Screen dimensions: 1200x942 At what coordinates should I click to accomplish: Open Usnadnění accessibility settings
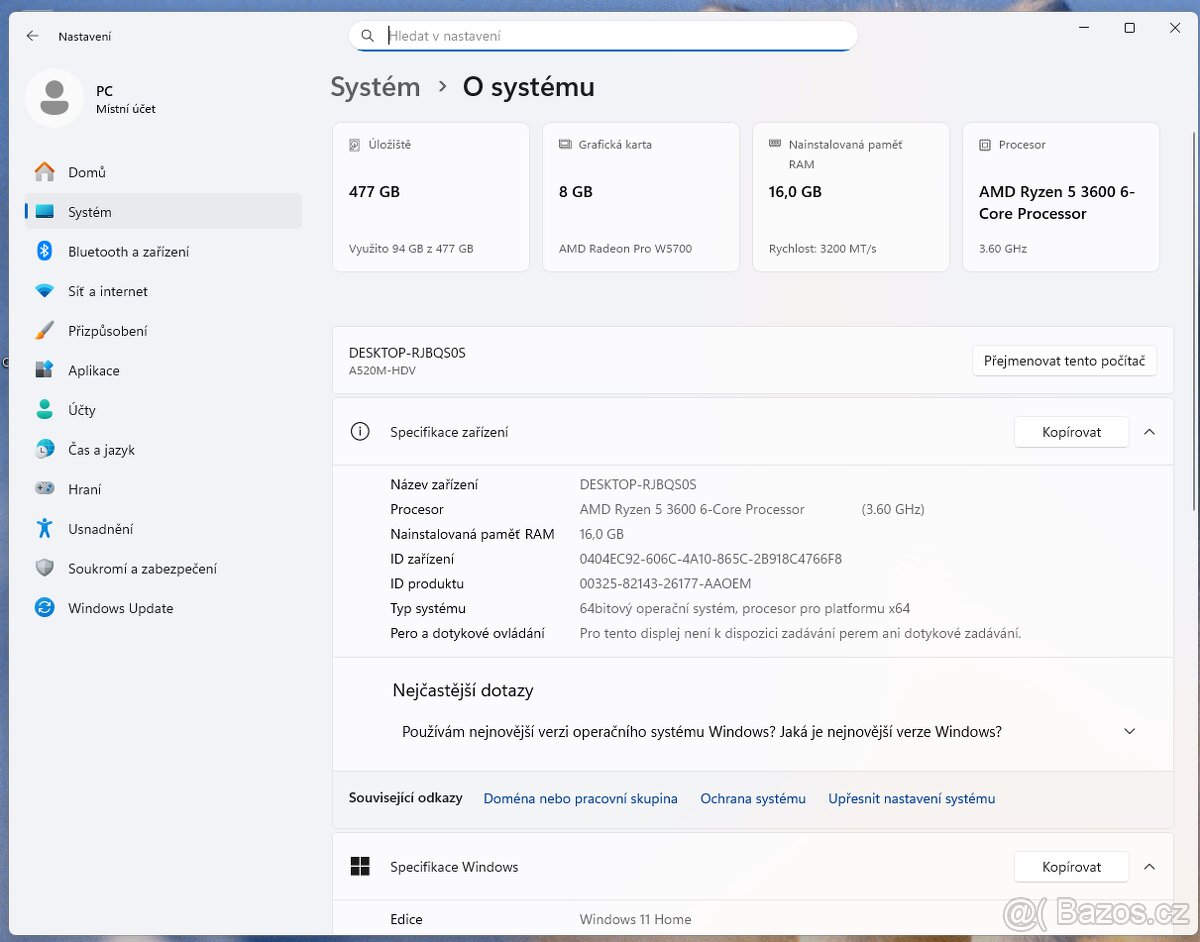coord(100,528)
